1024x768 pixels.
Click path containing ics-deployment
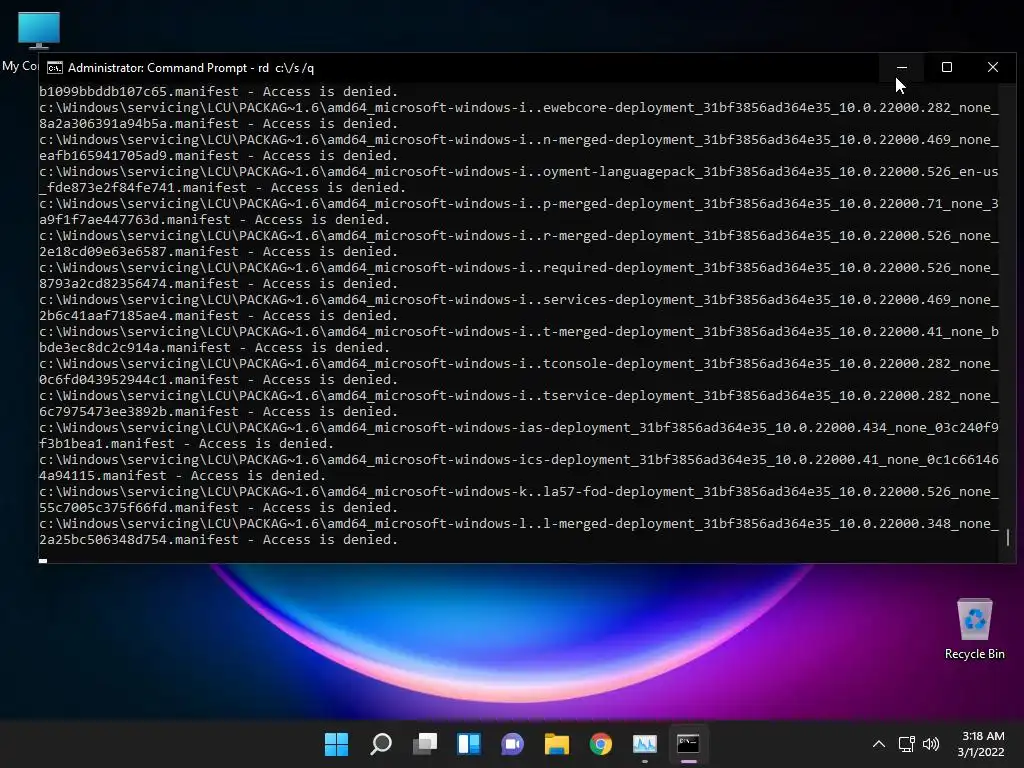pyautogui.click(x=519, y=460)
